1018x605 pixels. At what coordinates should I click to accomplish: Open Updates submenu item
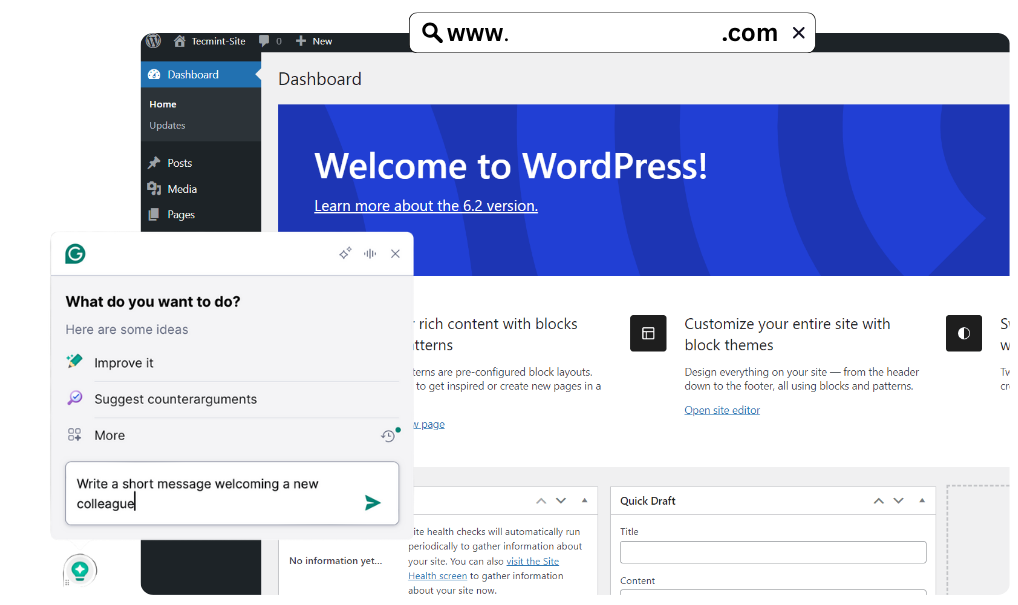tap(167, 125)
